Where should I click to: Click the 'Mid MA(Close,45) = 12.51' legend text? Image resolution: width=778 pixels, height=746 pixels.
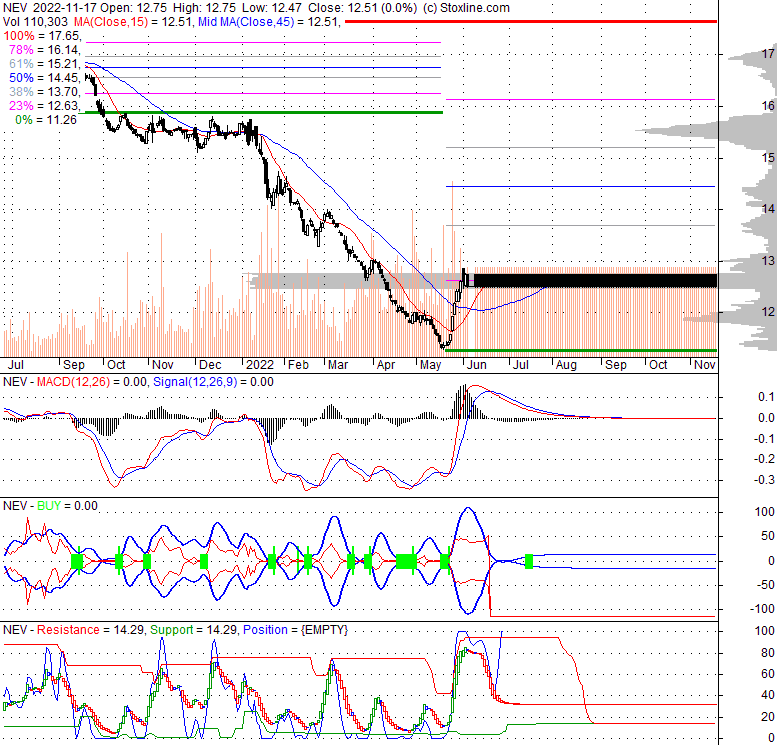(x=269, y=22)
